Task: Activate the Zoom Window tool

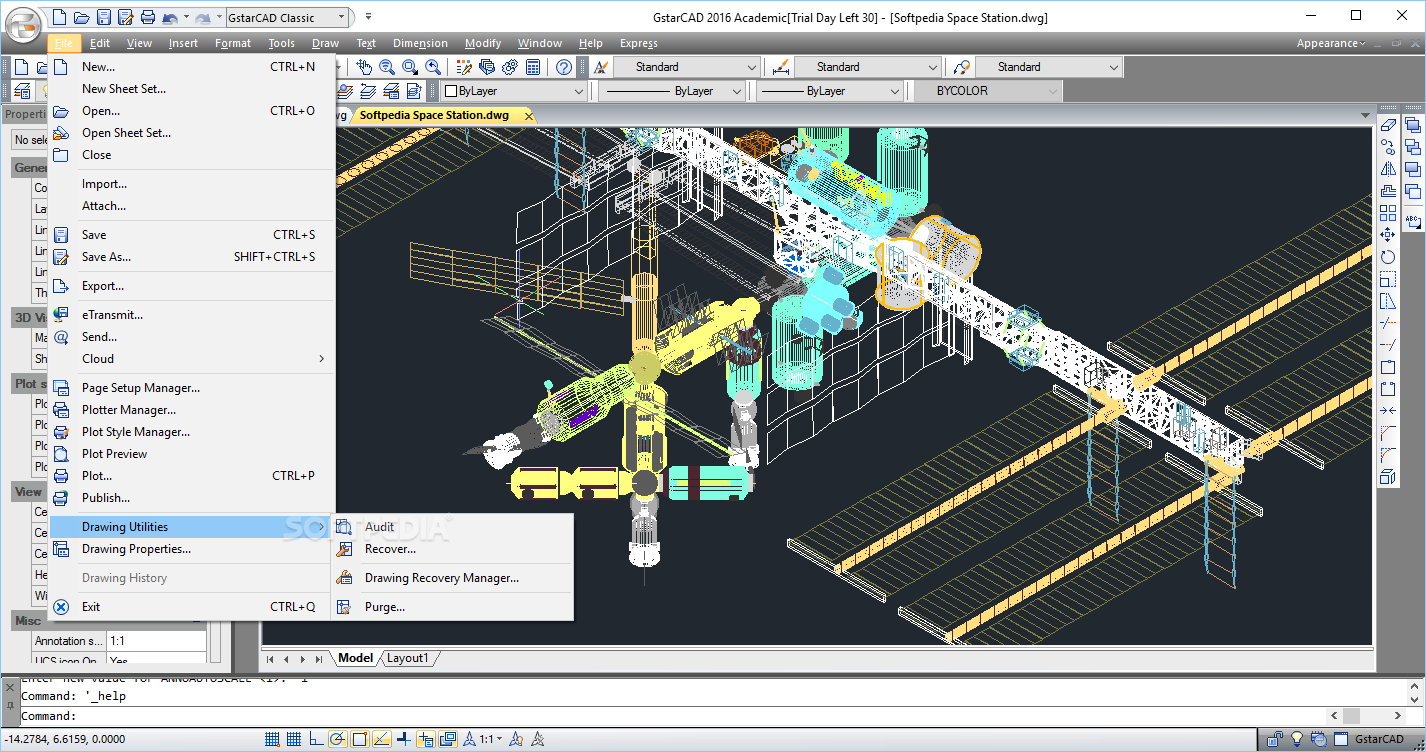Action: pyautogui.click(x=410, y=67)
